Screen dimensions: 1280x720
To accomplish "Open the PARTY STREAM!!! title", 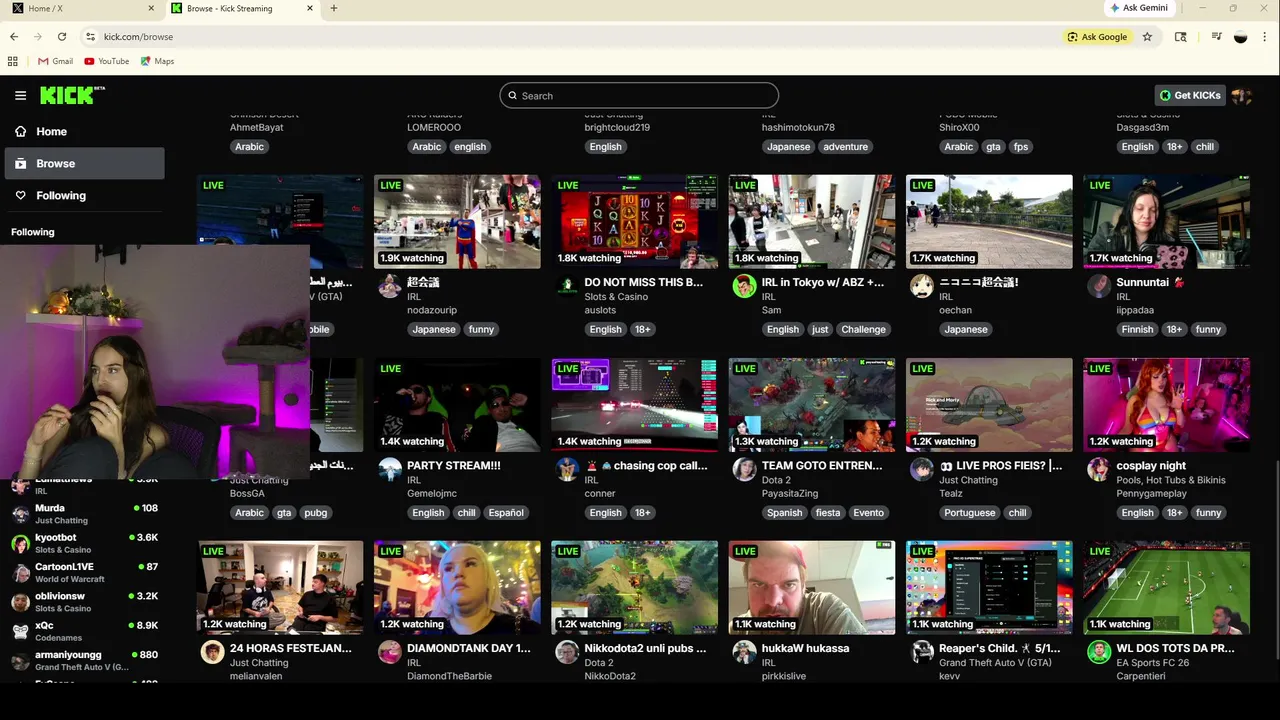I will tap(453, 465).
